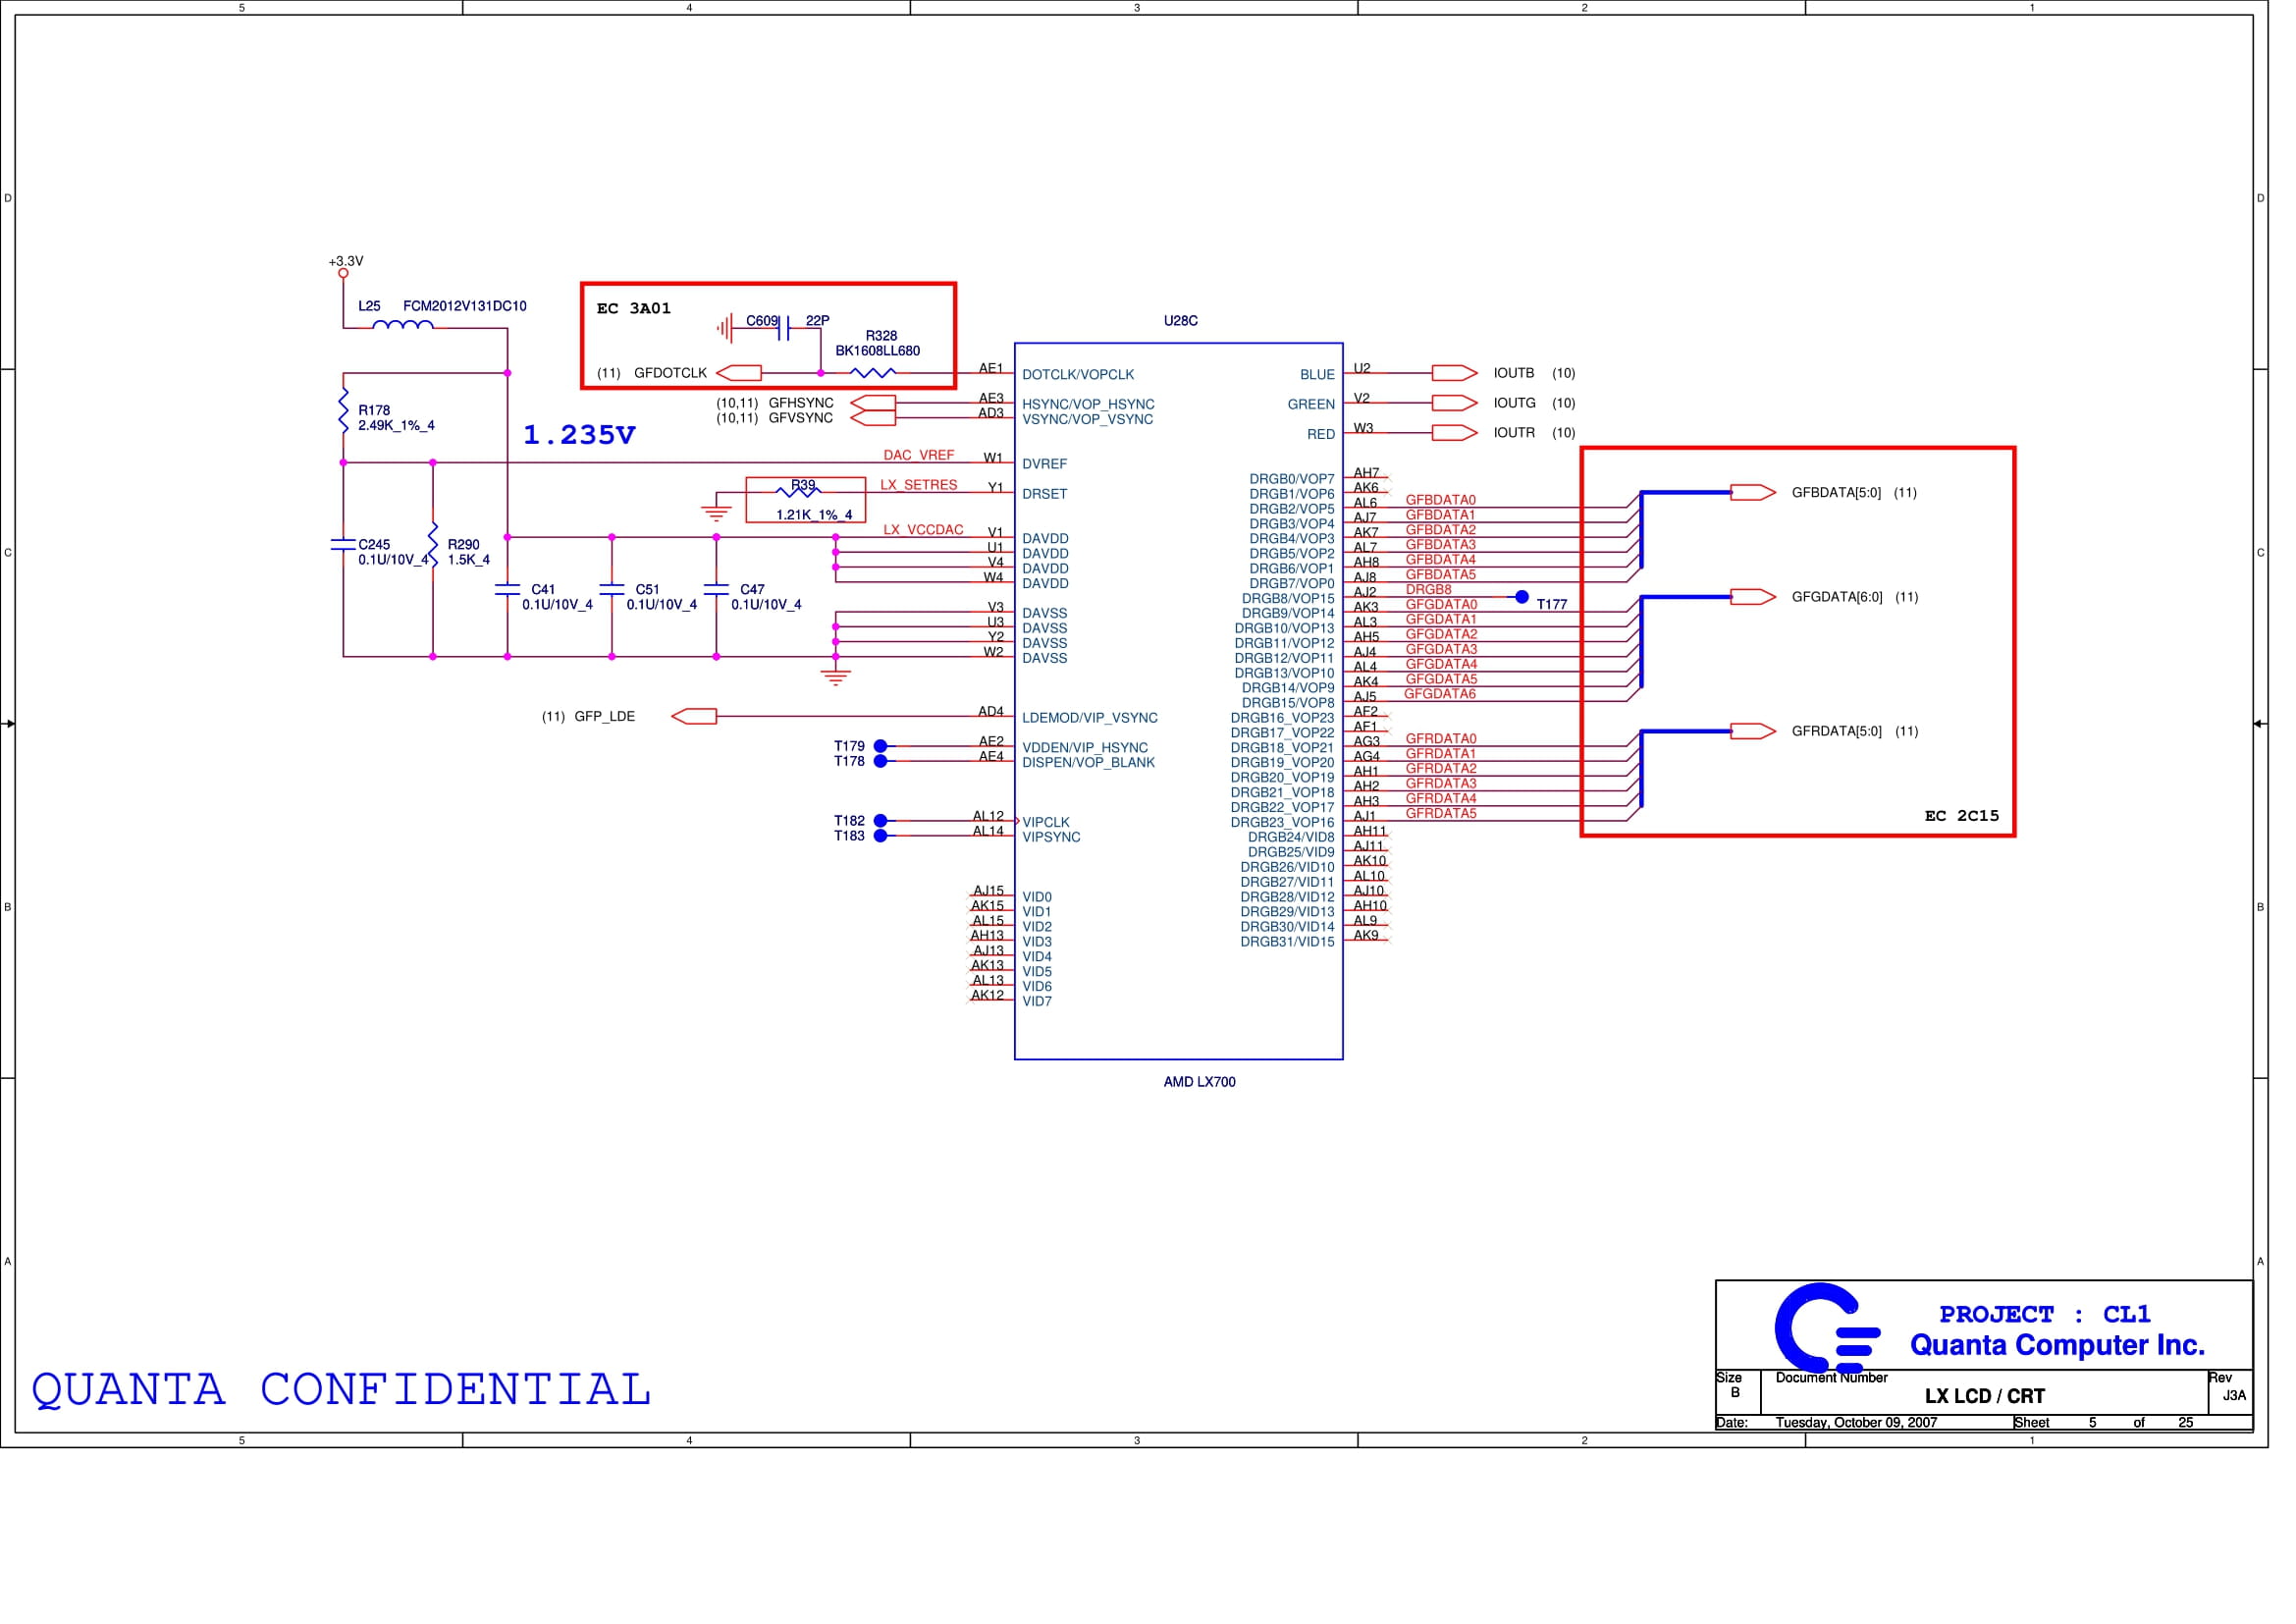This screenshot has height=1624, width=2296.
Task: Click the Quanta Computer logo
Action: click(x=1827, y=1329)
